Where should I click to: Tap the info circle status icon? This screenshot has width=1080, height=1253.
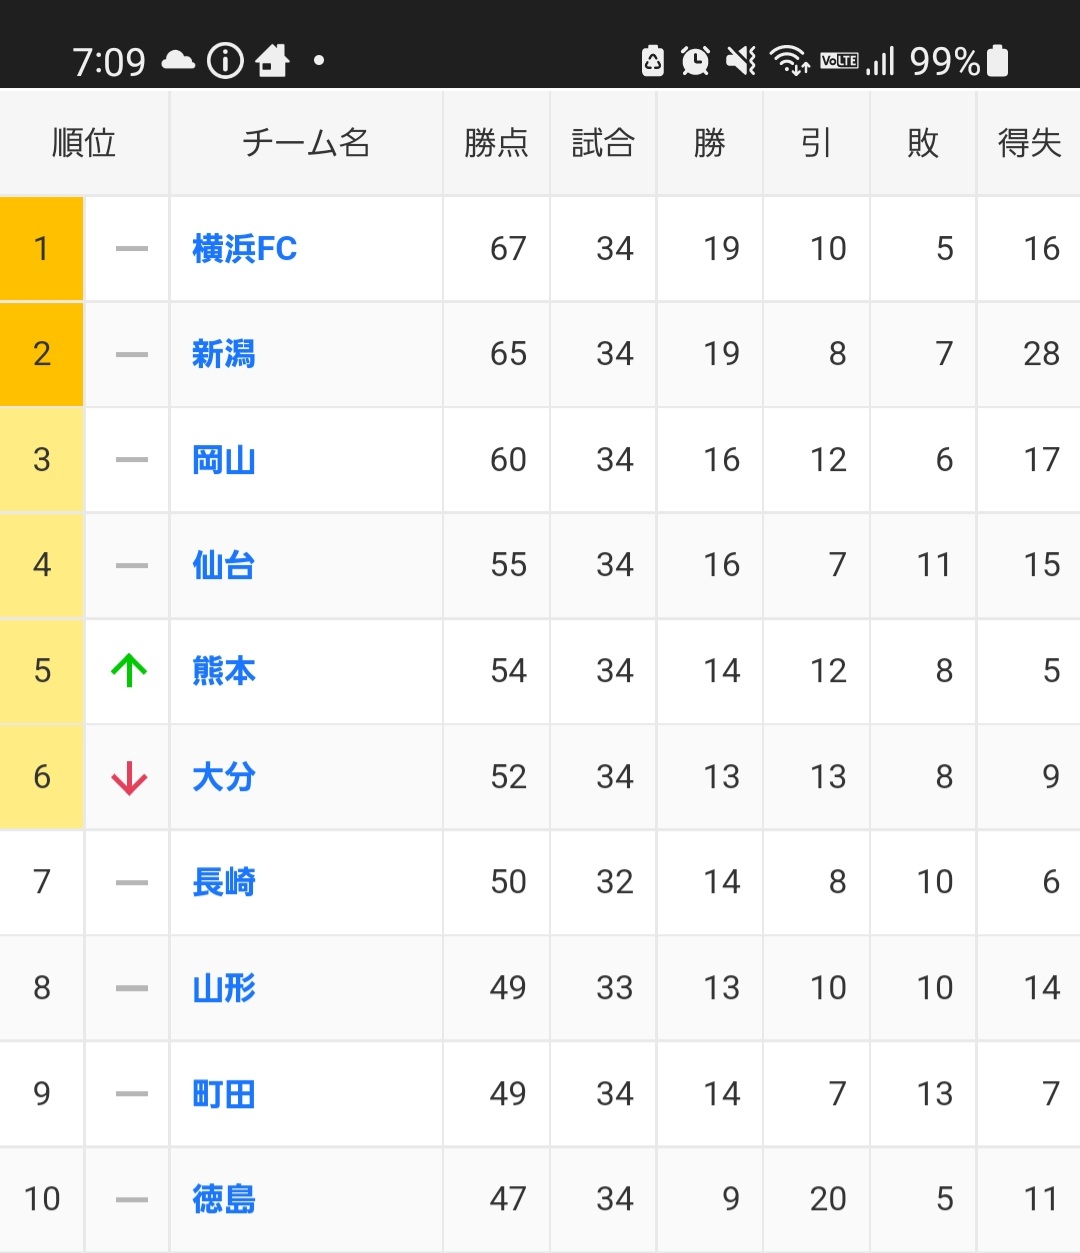(x=225, y=61)
